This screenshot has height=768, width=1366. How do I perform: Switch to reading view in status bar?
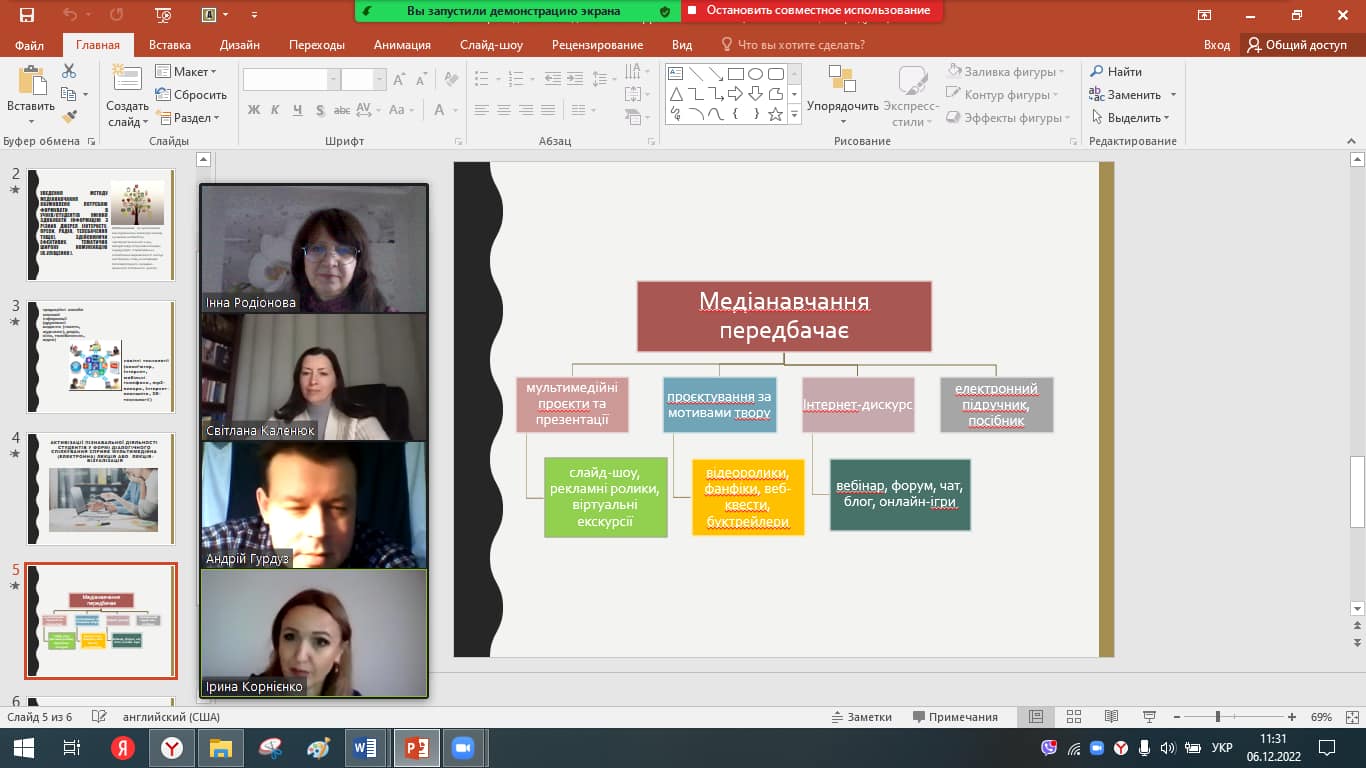pos(1111,717)
